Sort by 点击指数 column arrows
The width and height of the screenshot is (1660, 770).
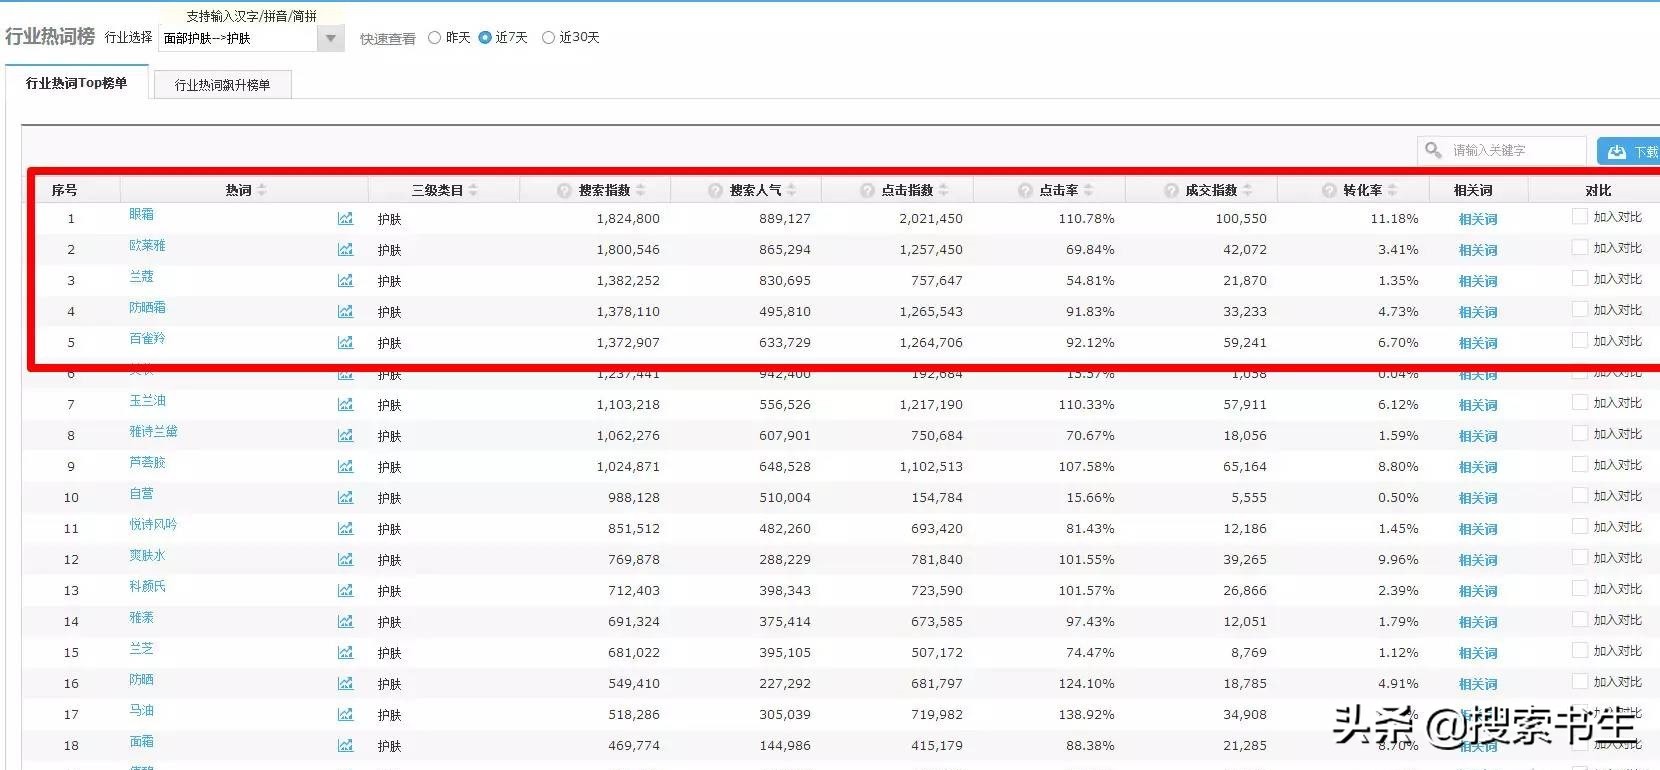pos(944,190)
